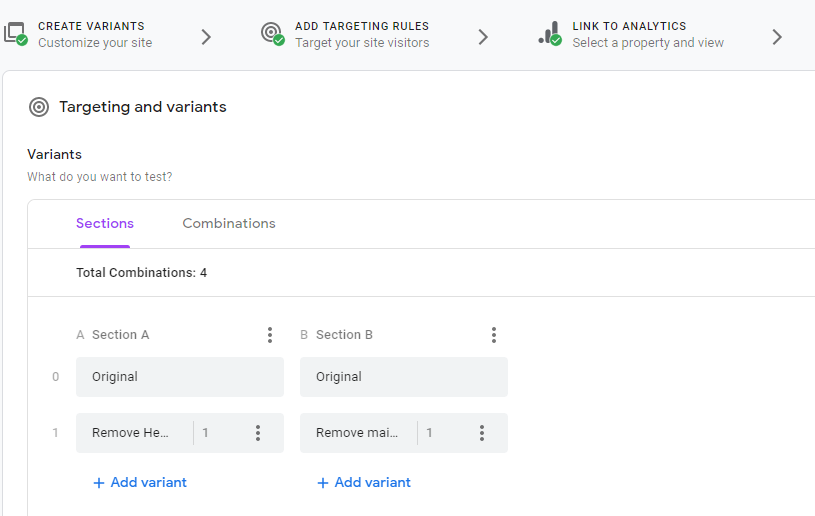Click the Section A title text
This screenshot has height=516, width=815.
click(x=121, y=335)
